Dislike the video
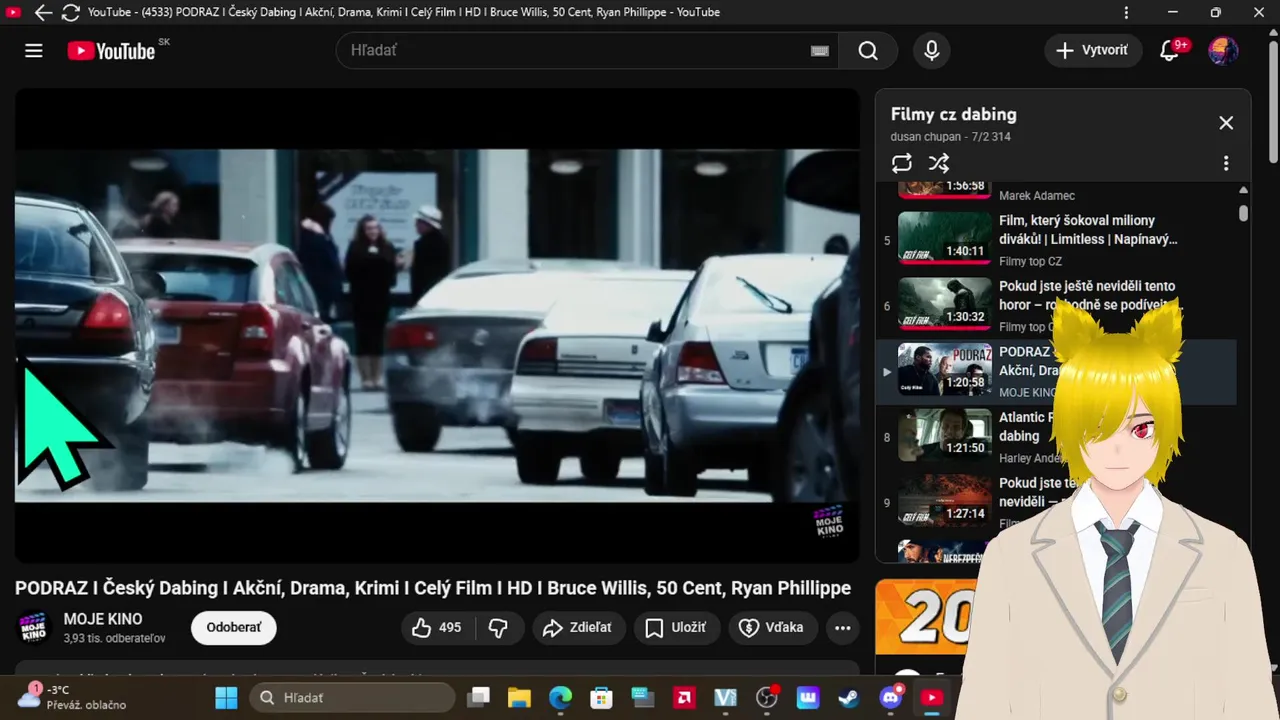 498,628
